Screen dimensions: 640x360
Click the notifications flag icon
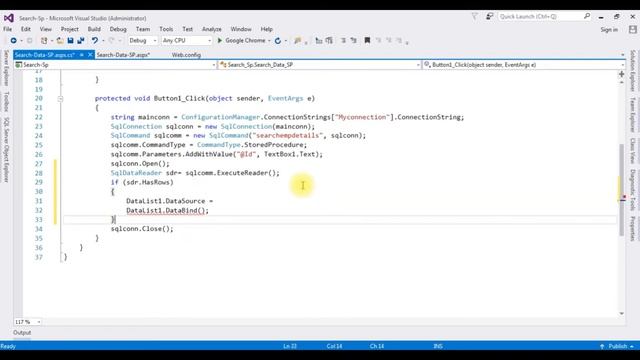tap(474, 16)
